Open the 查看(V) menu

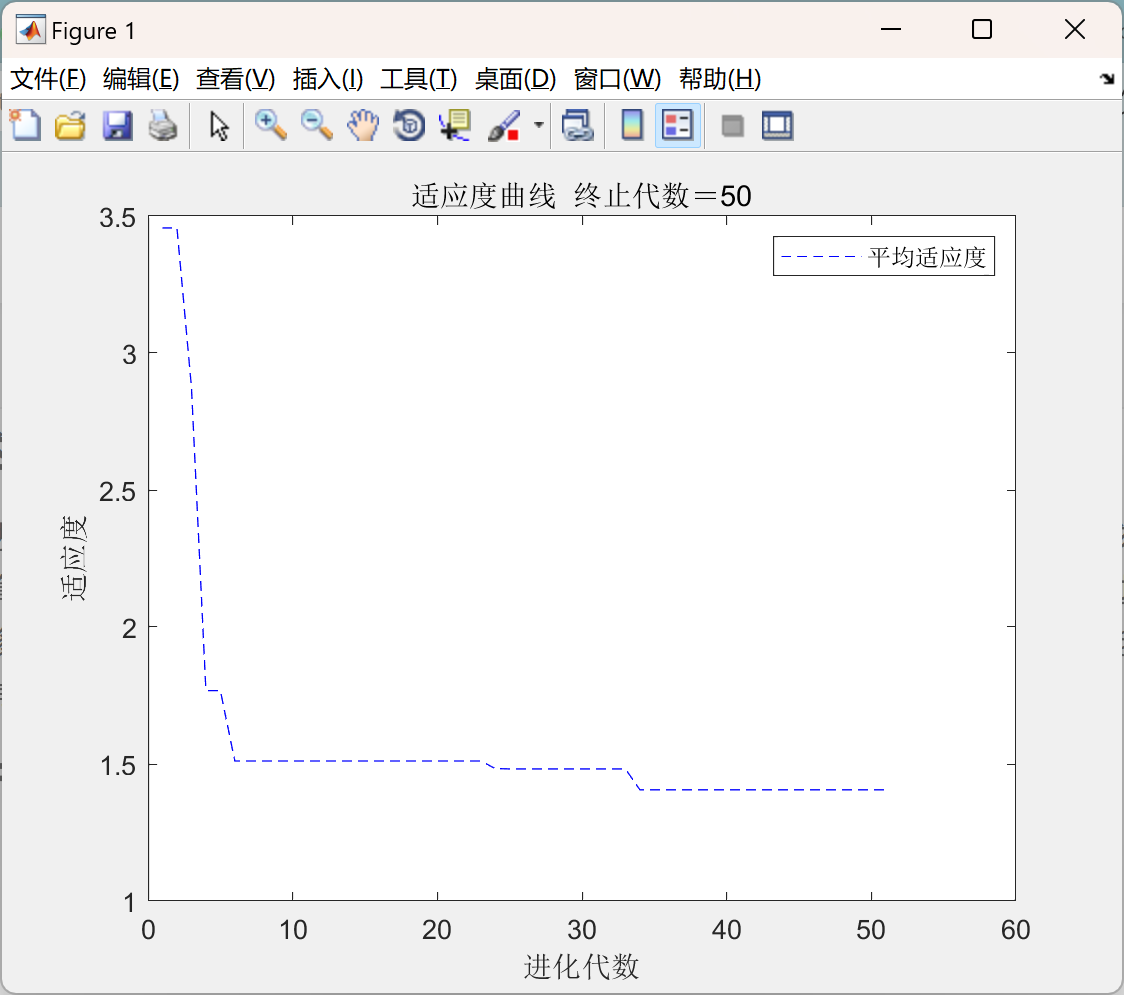pyautogui.click(x=235, y=79)
